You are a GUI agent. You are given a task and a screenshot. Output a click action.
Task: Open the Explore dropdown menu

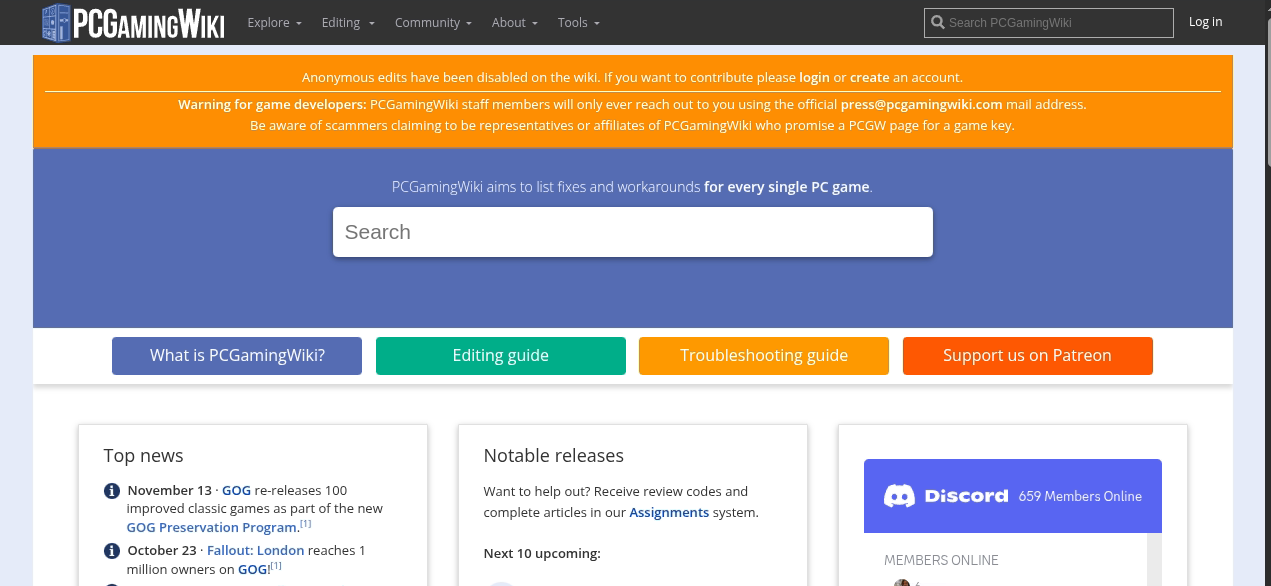tap(274, 22)
